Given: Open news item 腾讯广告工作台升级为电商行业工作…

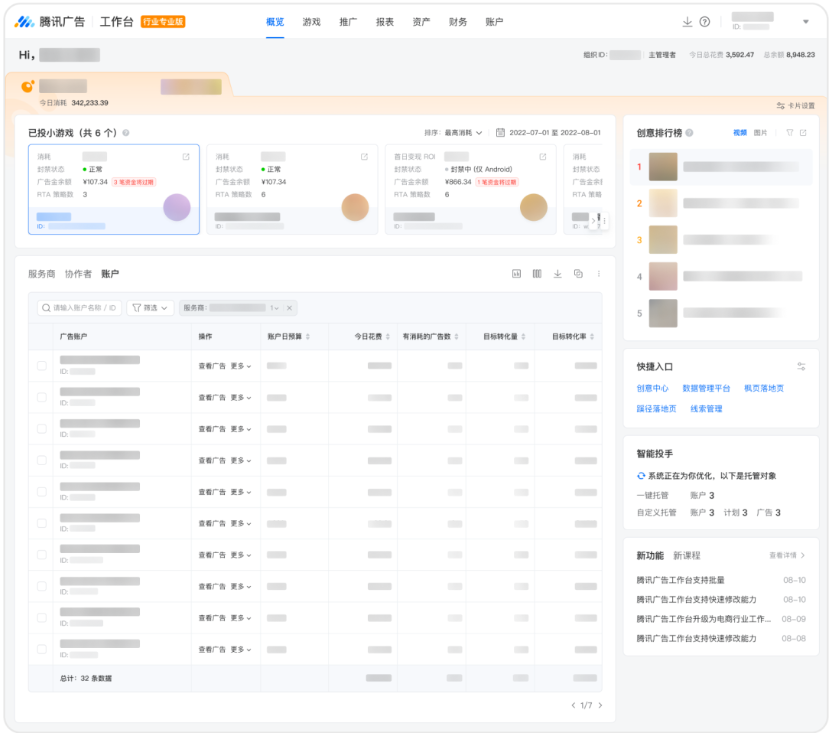Looking at the screenshot, I should point(704,619).
